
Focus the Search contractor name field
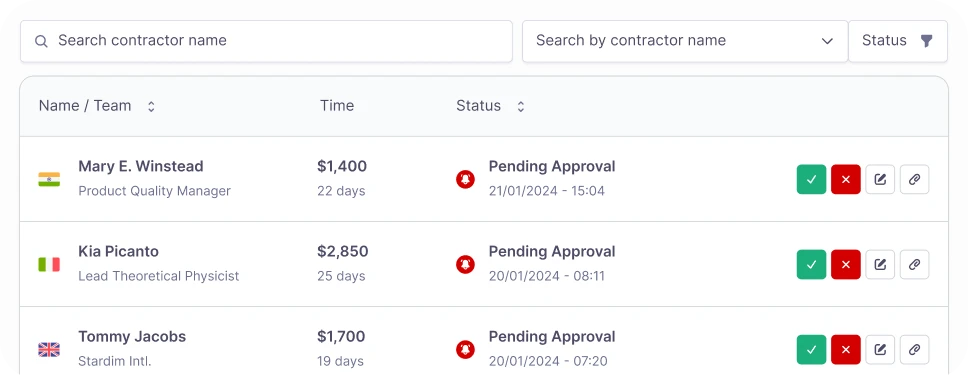[267, 41]
